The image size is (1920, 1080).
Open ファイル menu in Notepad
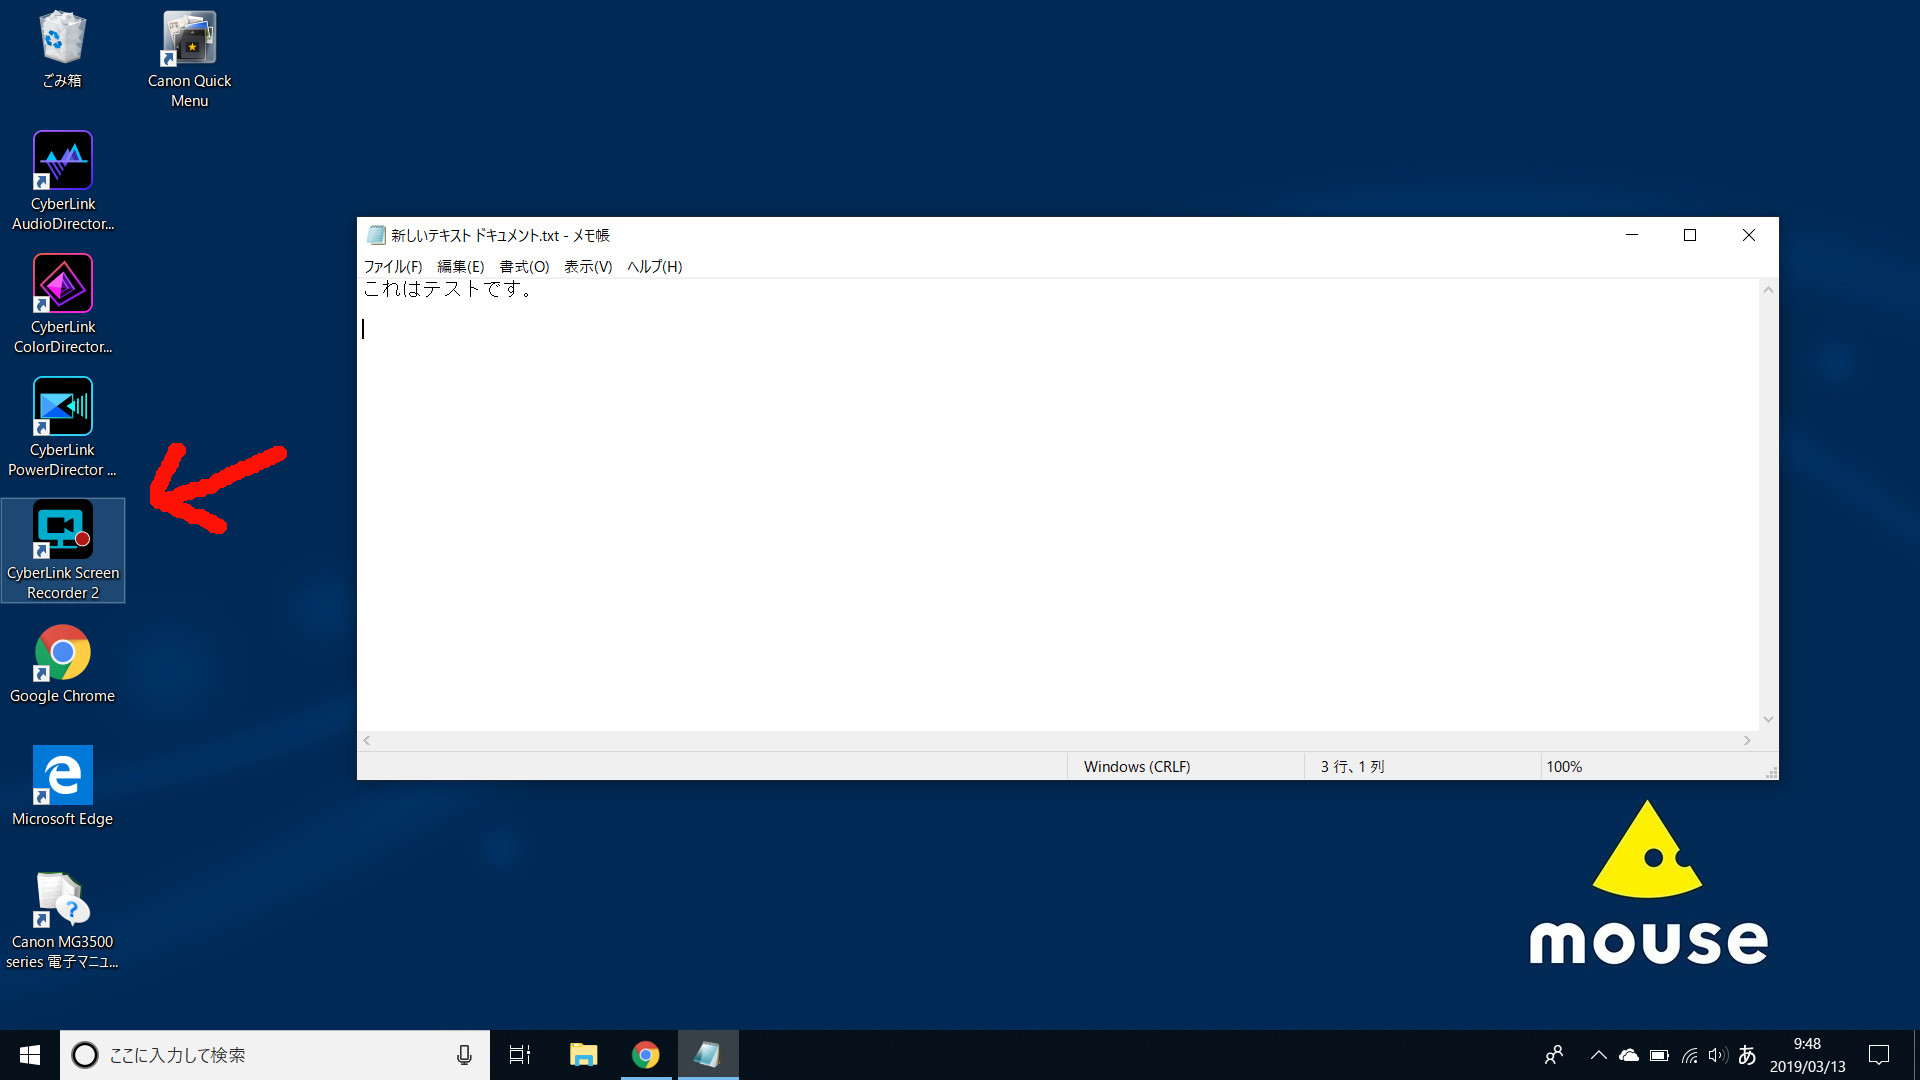pyautogui.click(x=390, y=266)
